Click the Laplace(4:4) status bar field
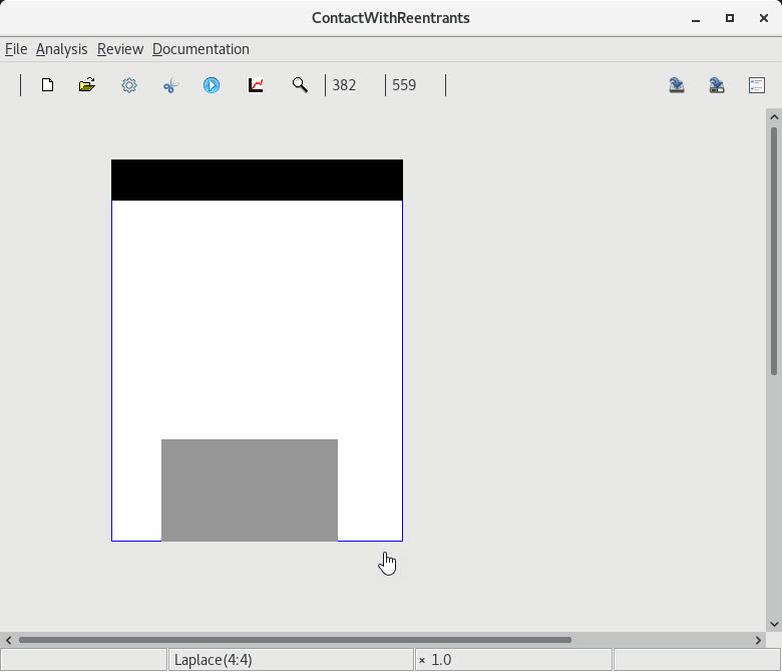 (290, 660)
